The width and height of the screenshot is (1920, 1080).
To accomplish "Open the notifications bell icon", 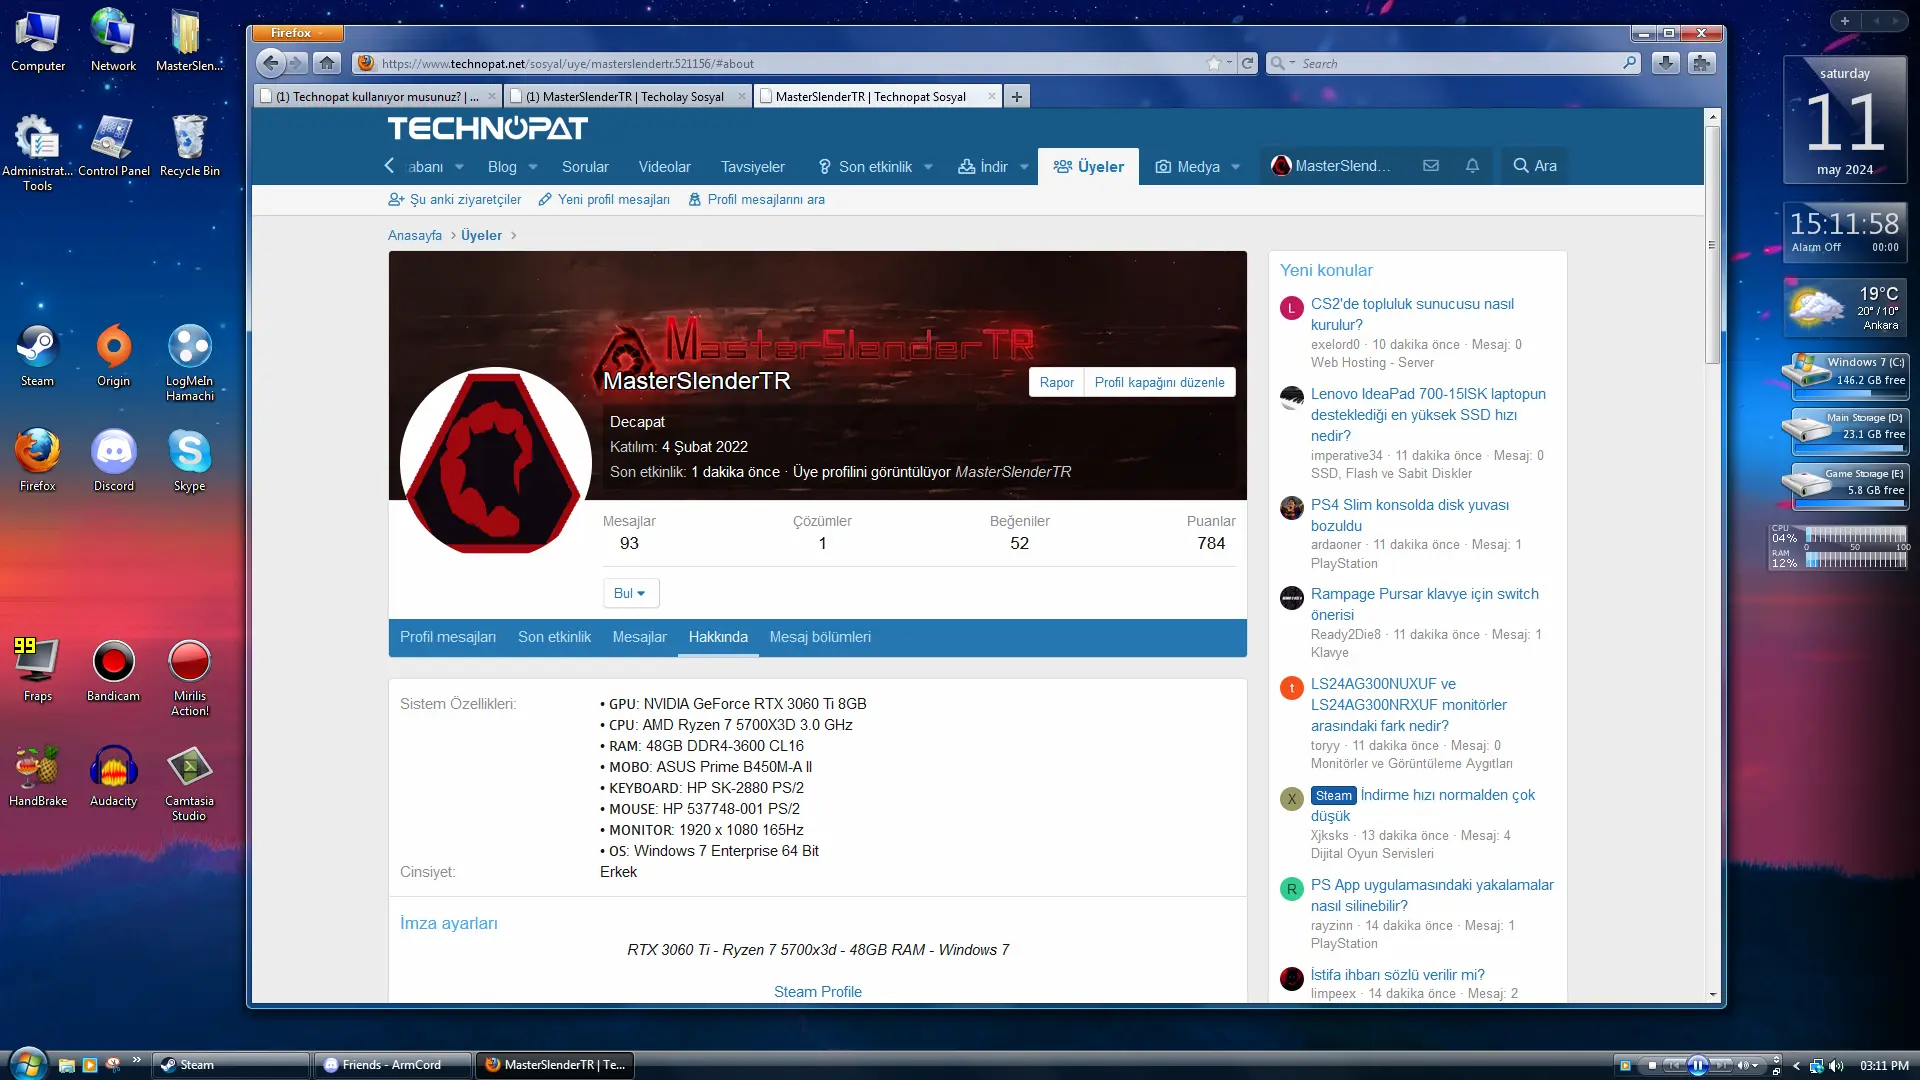I will 1472,166.
